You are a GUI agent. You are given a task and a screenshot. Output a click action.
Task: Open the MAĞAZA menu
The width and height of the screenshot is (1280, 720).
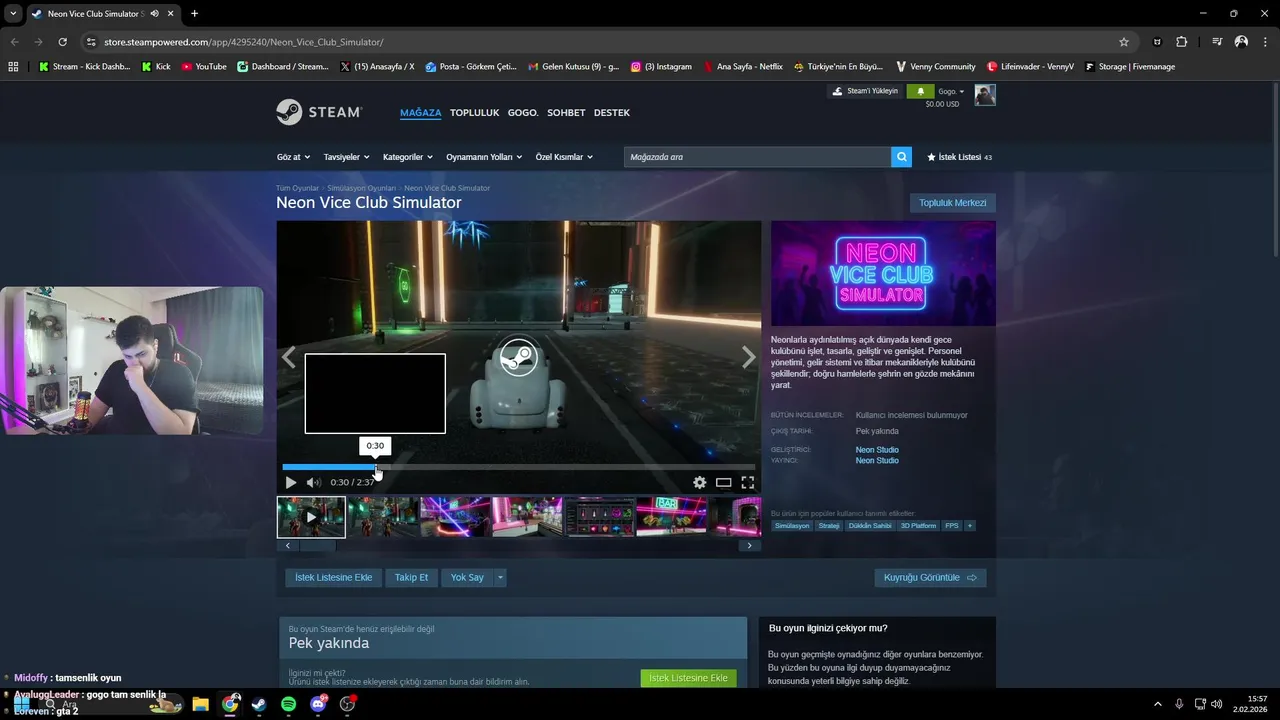pos(420,112)
